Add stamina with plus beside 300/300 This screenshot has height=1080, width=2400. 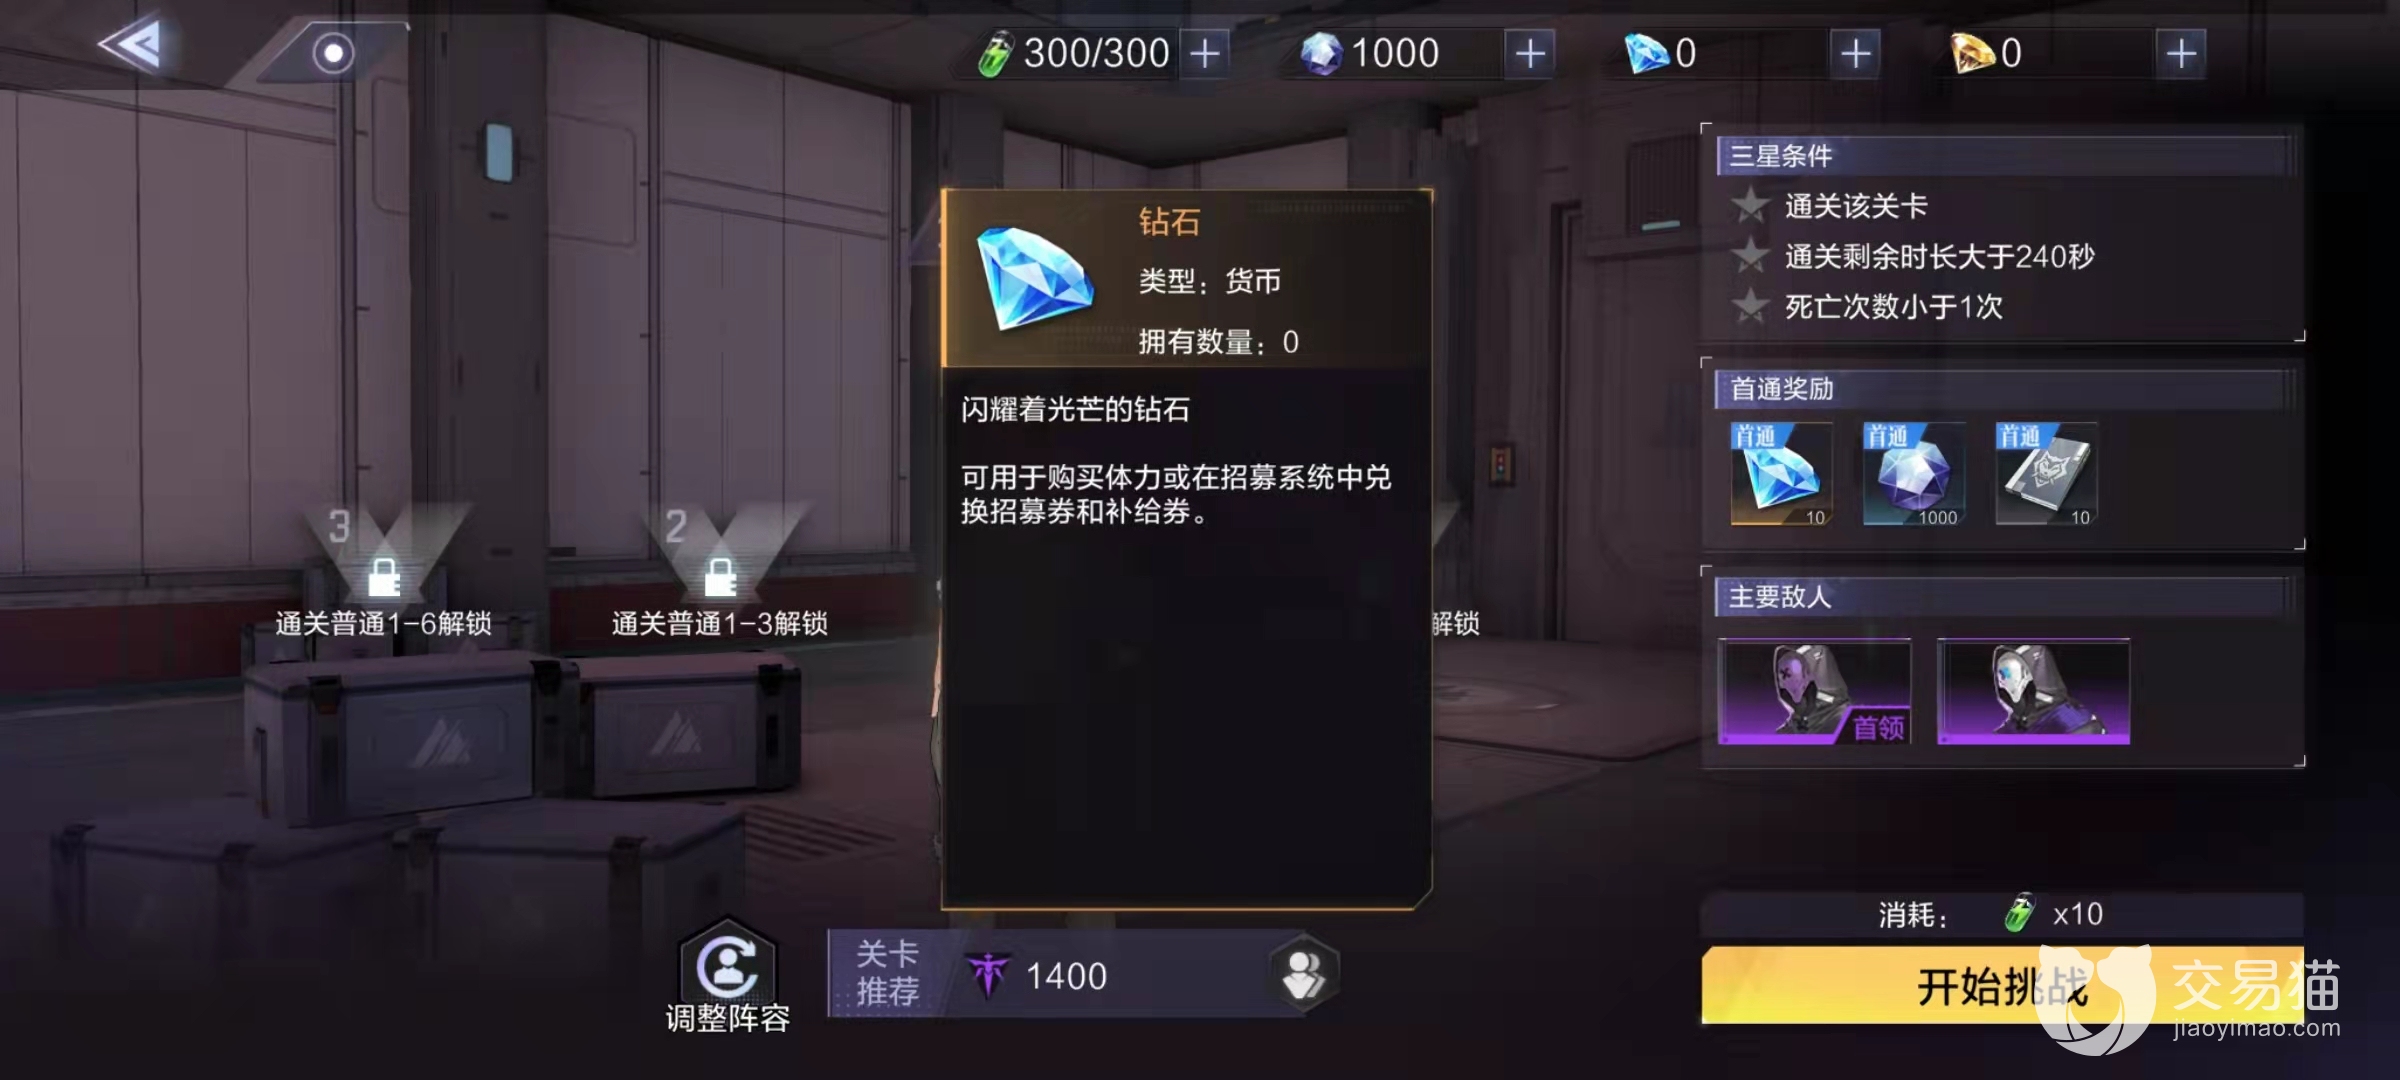[1205, 53]
